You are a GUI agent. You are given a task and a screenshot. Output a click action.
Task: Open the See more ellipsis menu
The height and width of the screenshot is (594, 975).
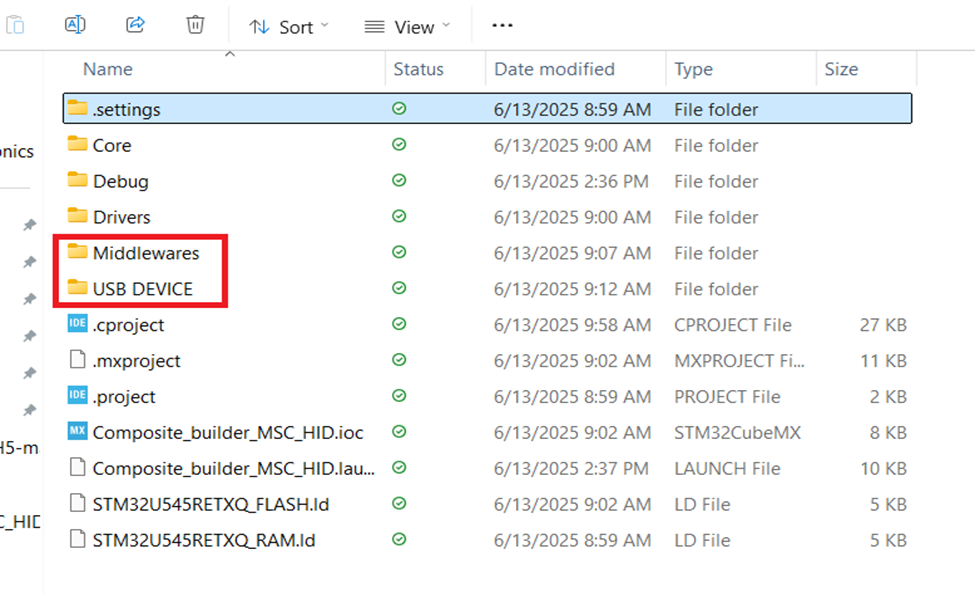pos(502,26)
